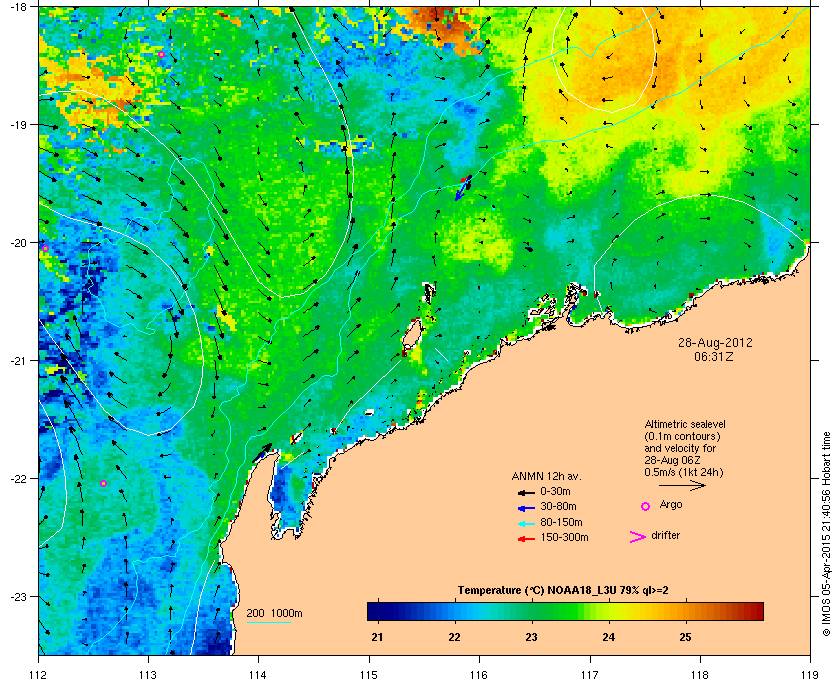Click the latitude axis label -21

[x=18, y=361]
